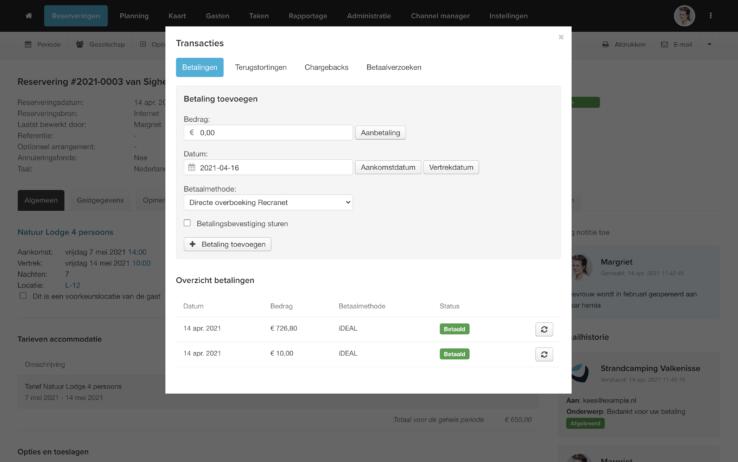738x462 pixels.
Task: Open the Channel manager menu item
Action: (x=440, y=16)
